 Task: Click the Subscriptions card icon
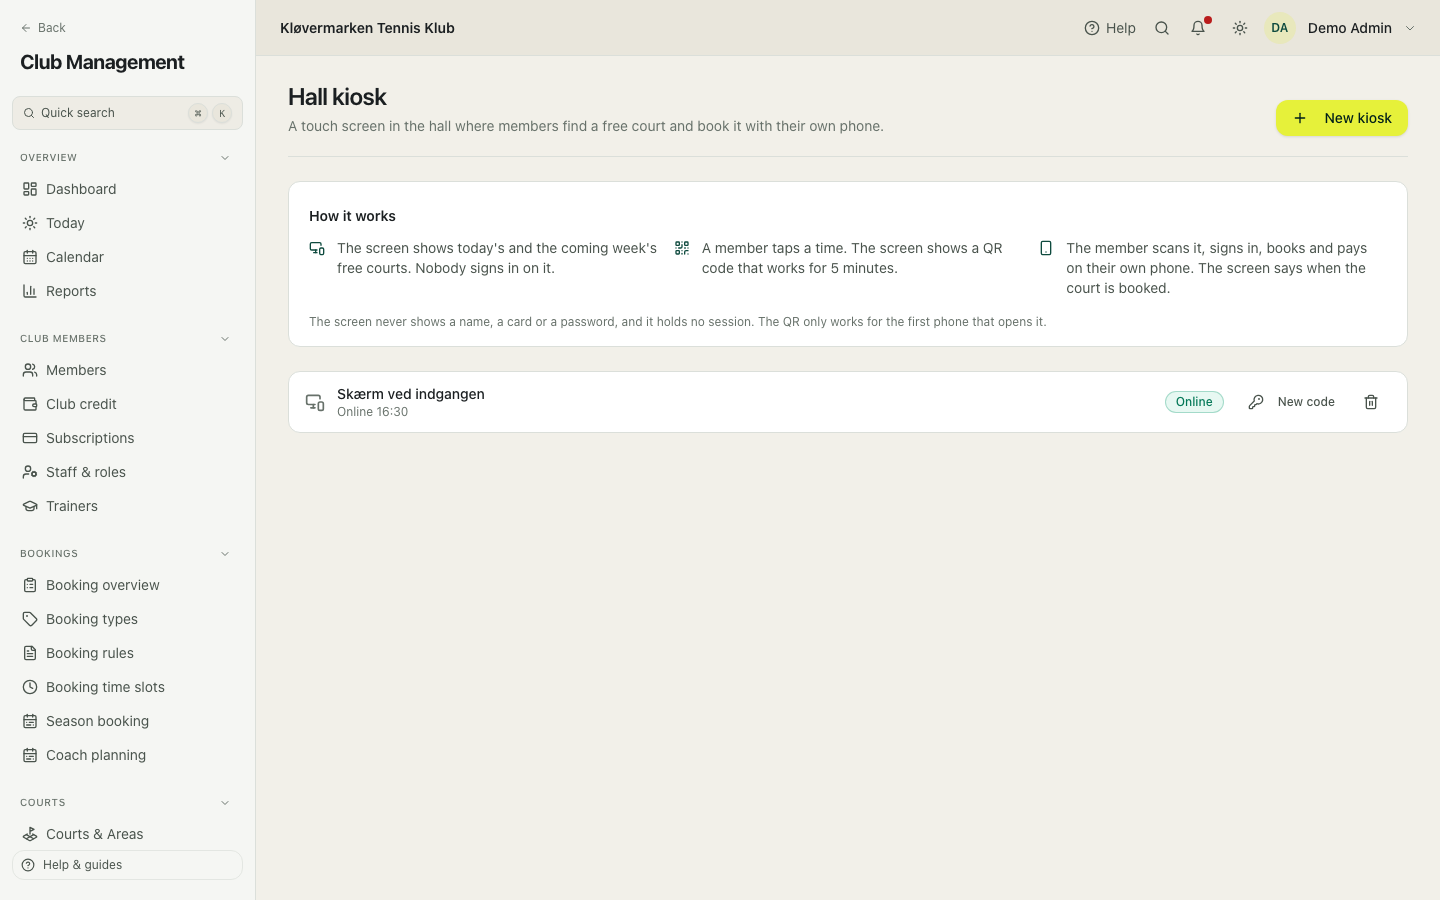(x=30, y=438)
